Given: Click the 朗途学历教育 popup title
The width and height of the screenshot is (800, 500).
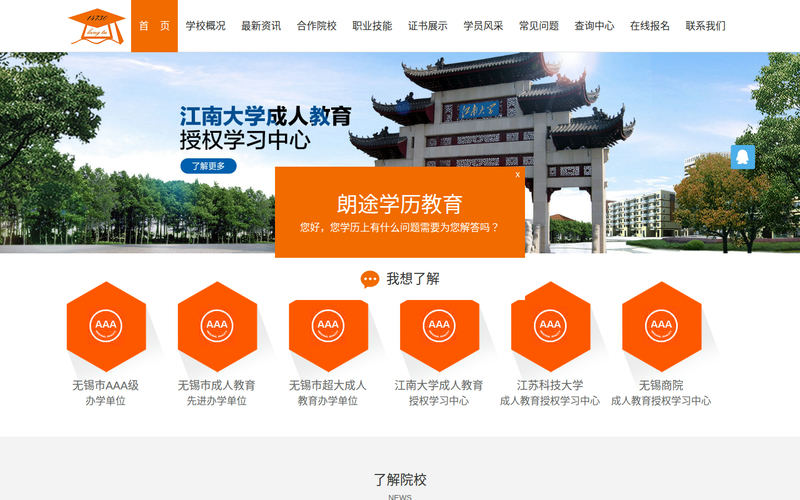Looking at the screenshot, I should point(399,204).
